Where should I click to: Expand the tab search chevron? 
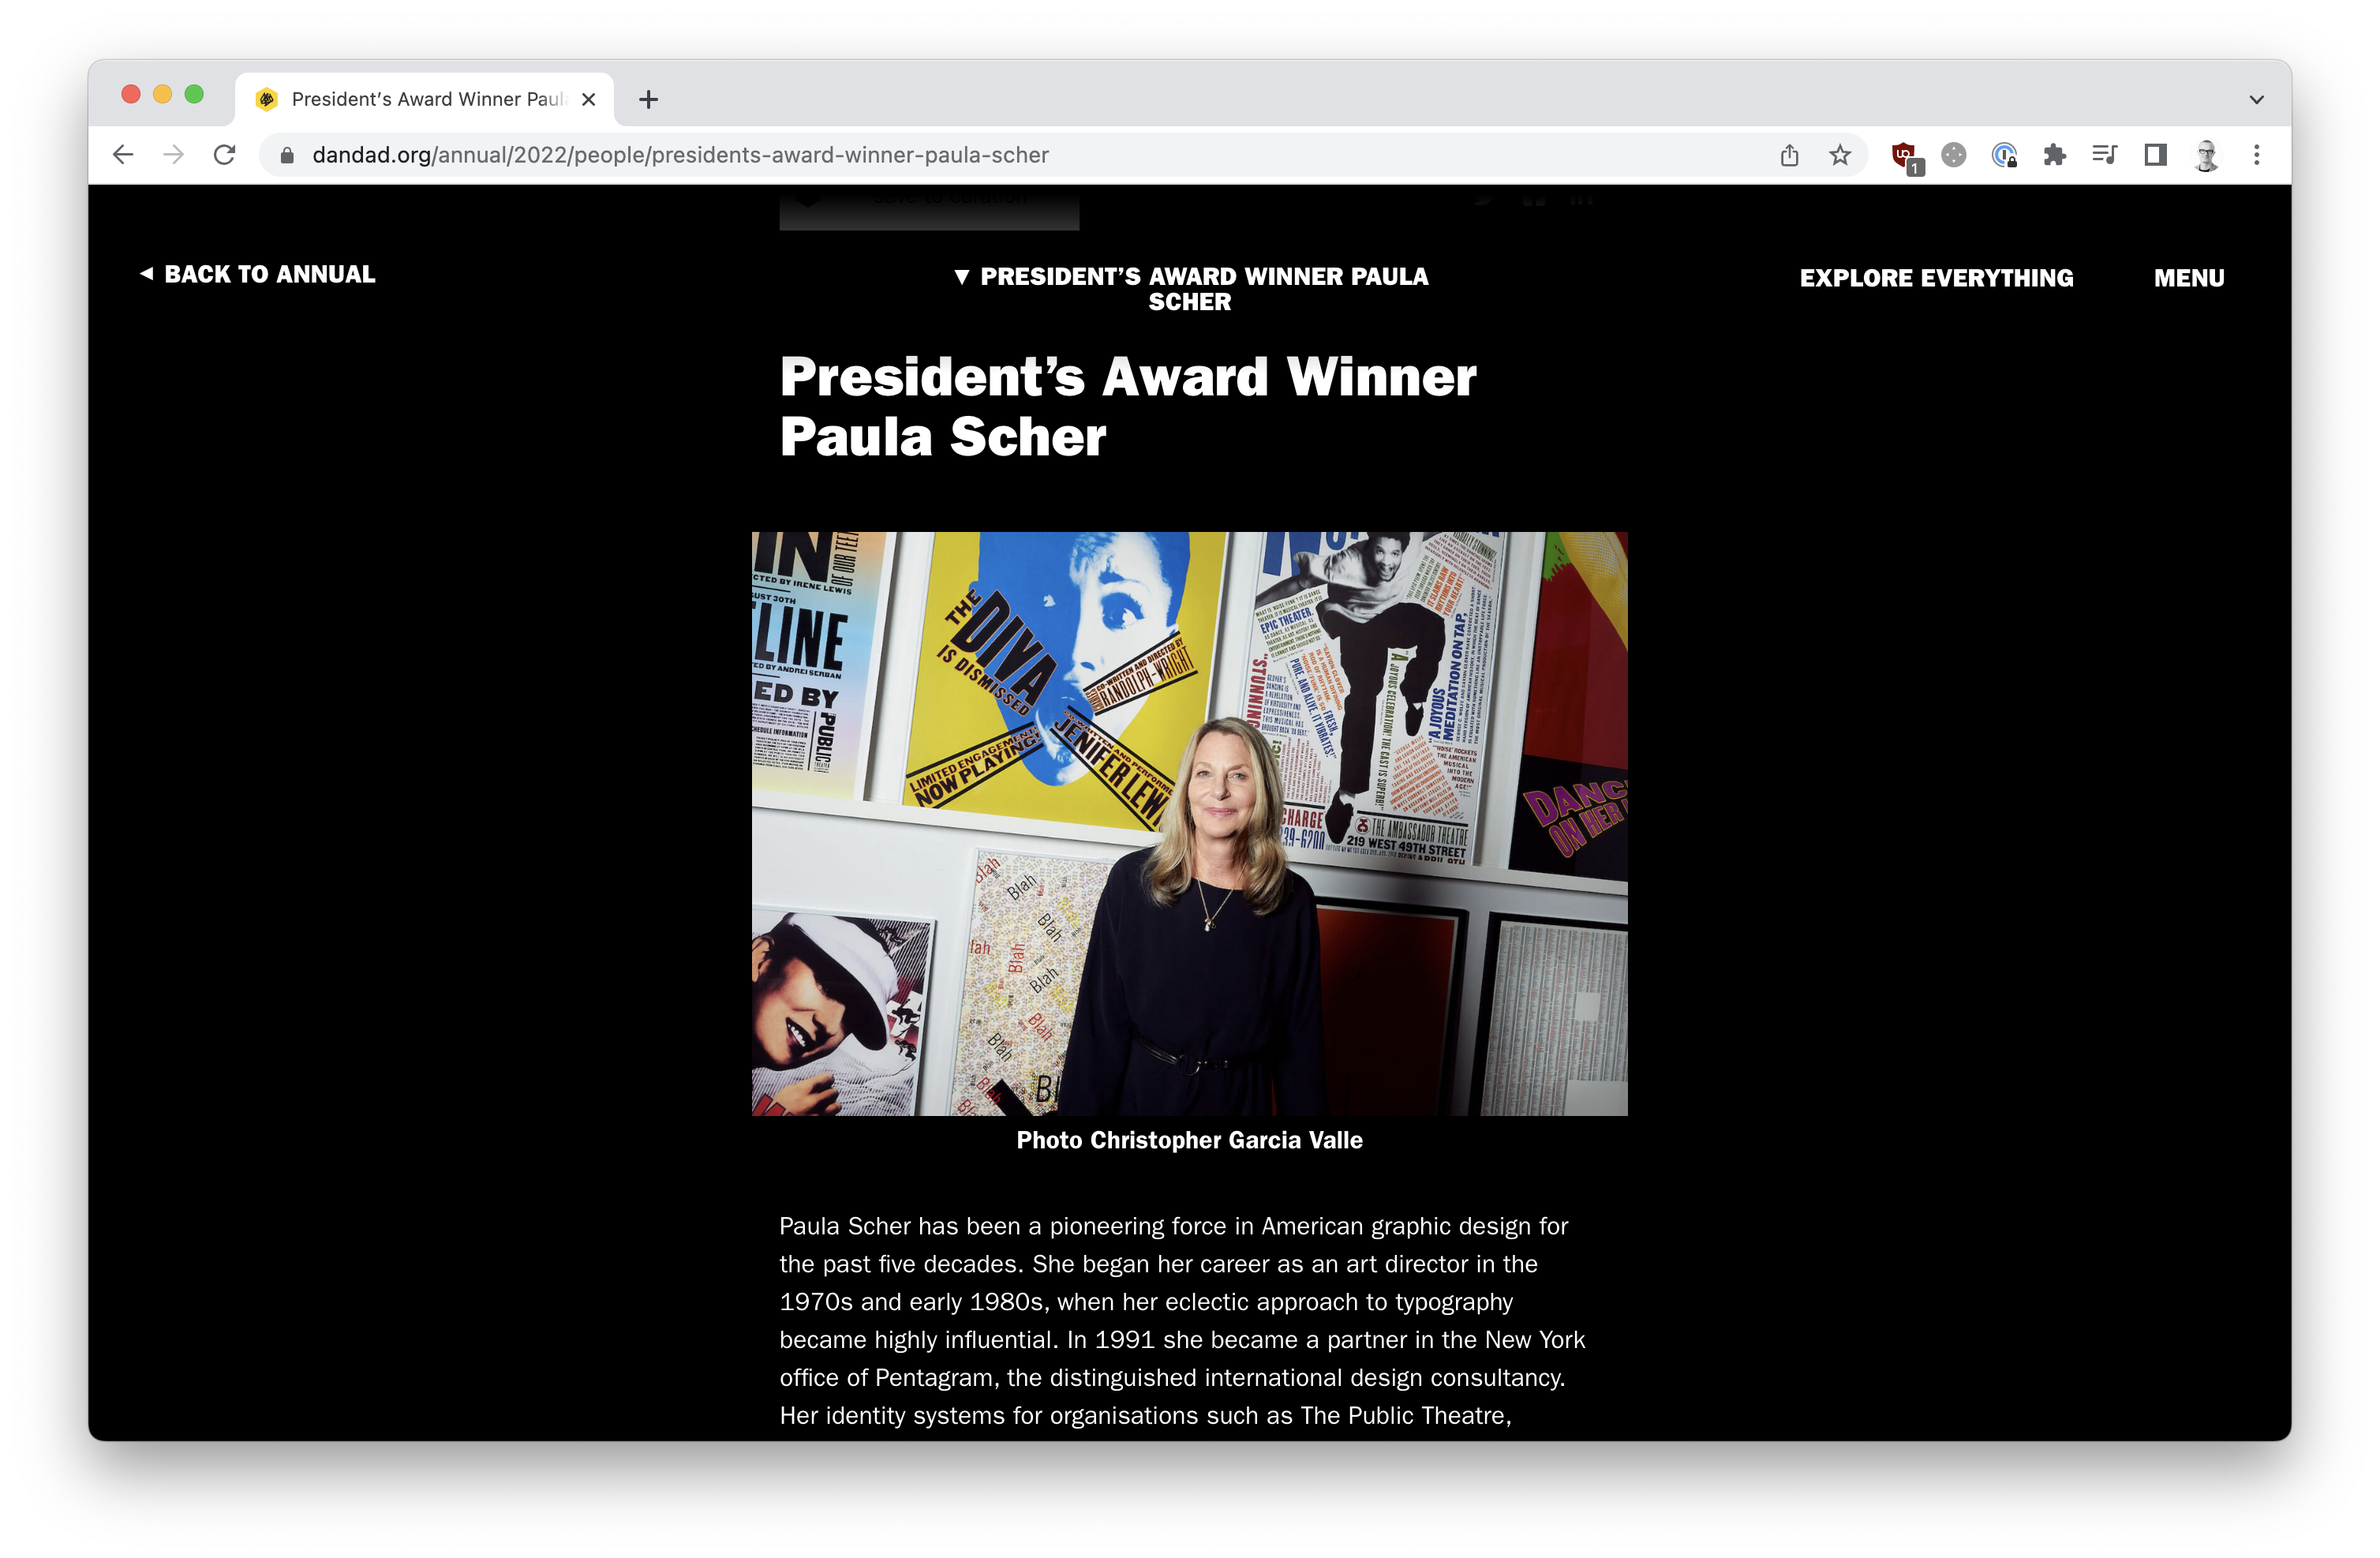(2257, 99)
